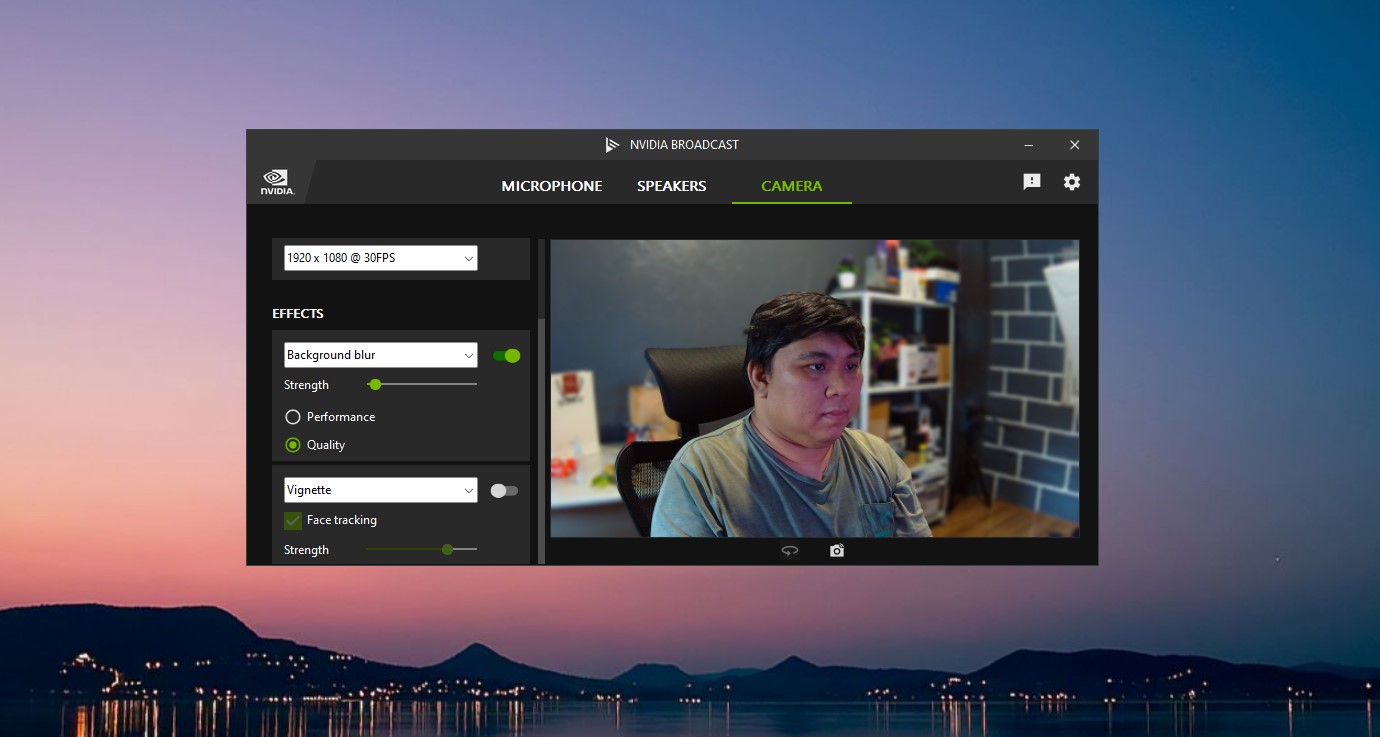Click the feedback speech bubble icon

coord(1032,182)
